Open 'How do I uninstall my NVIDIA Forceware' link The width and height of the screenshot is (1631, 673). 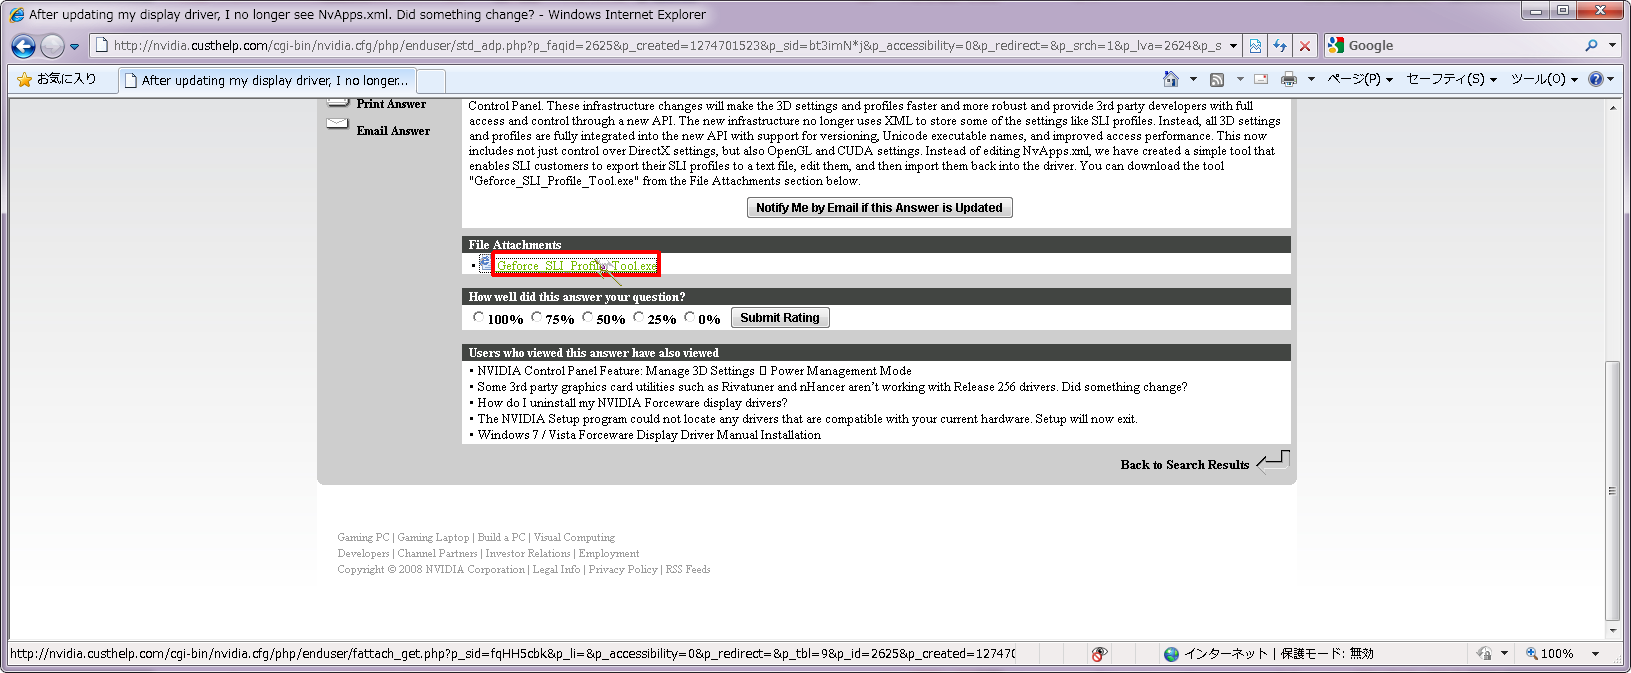(x=632, y=403)
